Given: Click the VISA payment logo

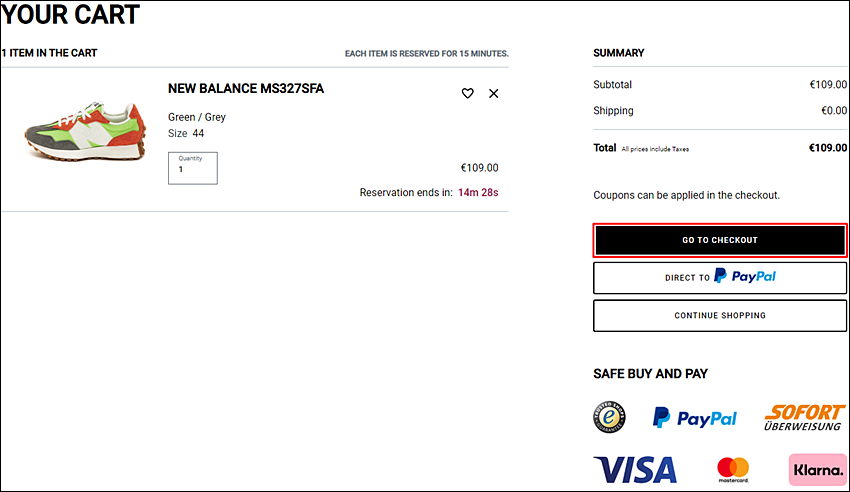Looking at the screenshot, I should click(635, 469).
